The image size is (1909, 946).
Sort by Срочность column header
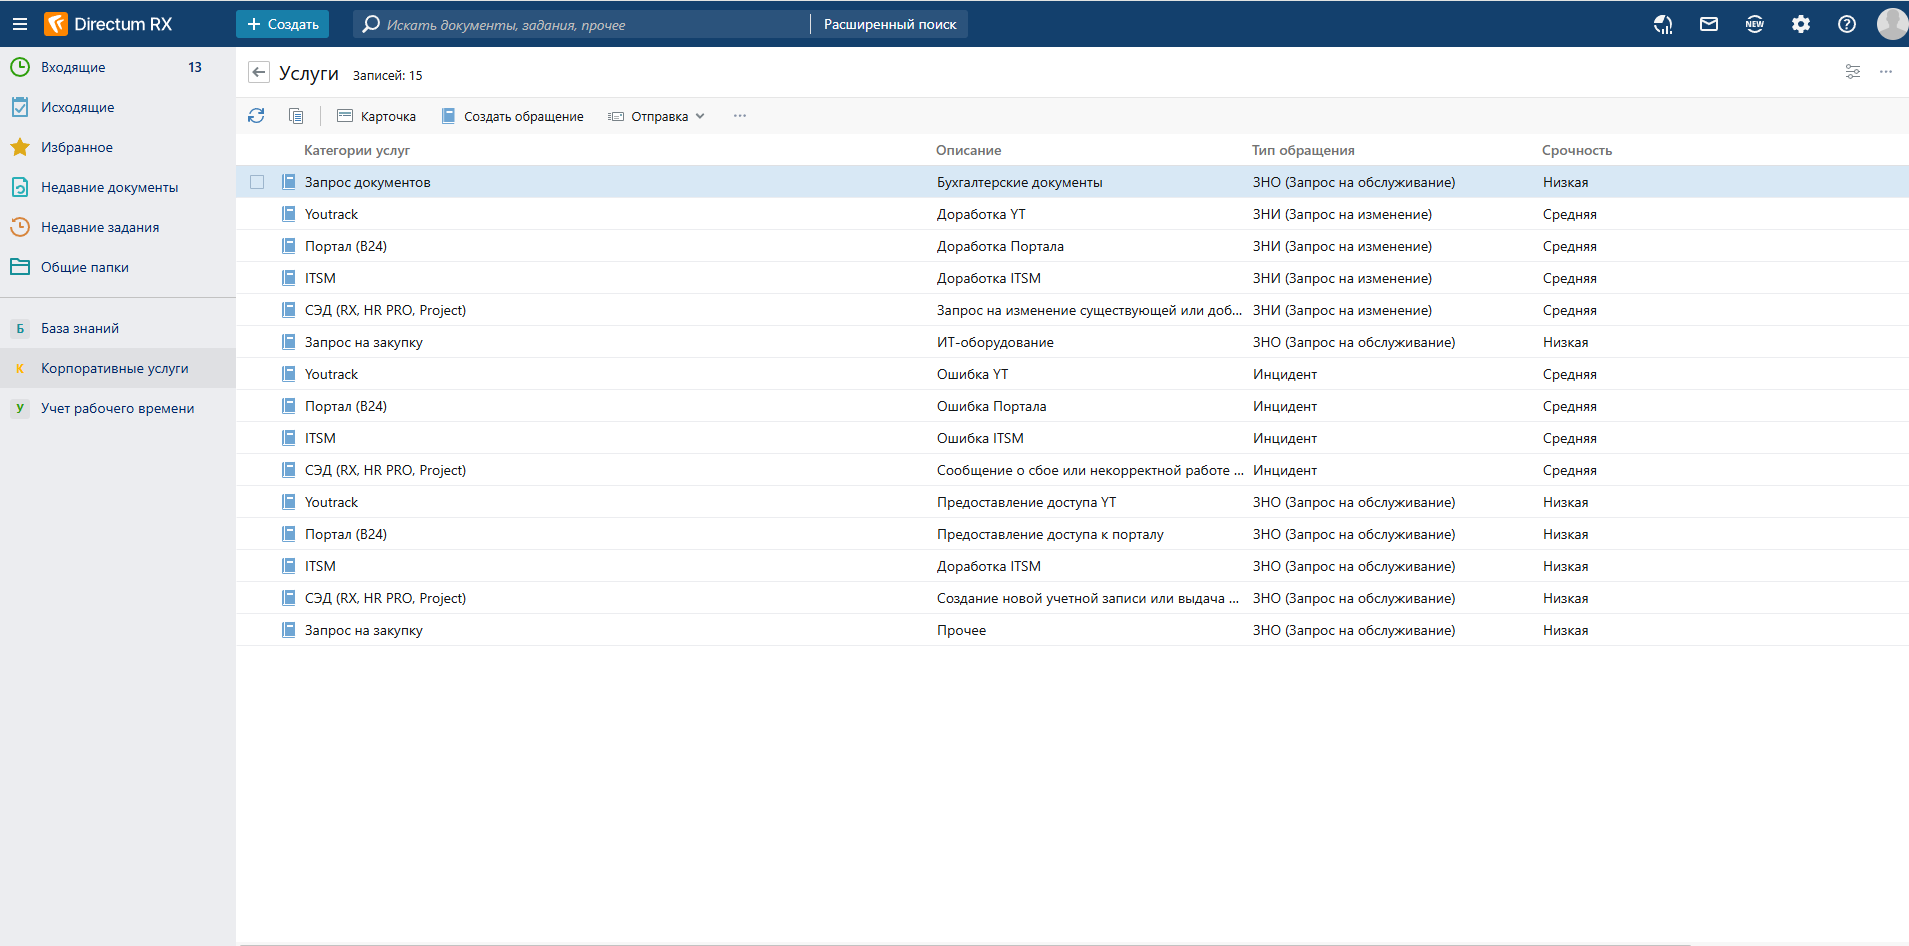point(1576,150)
